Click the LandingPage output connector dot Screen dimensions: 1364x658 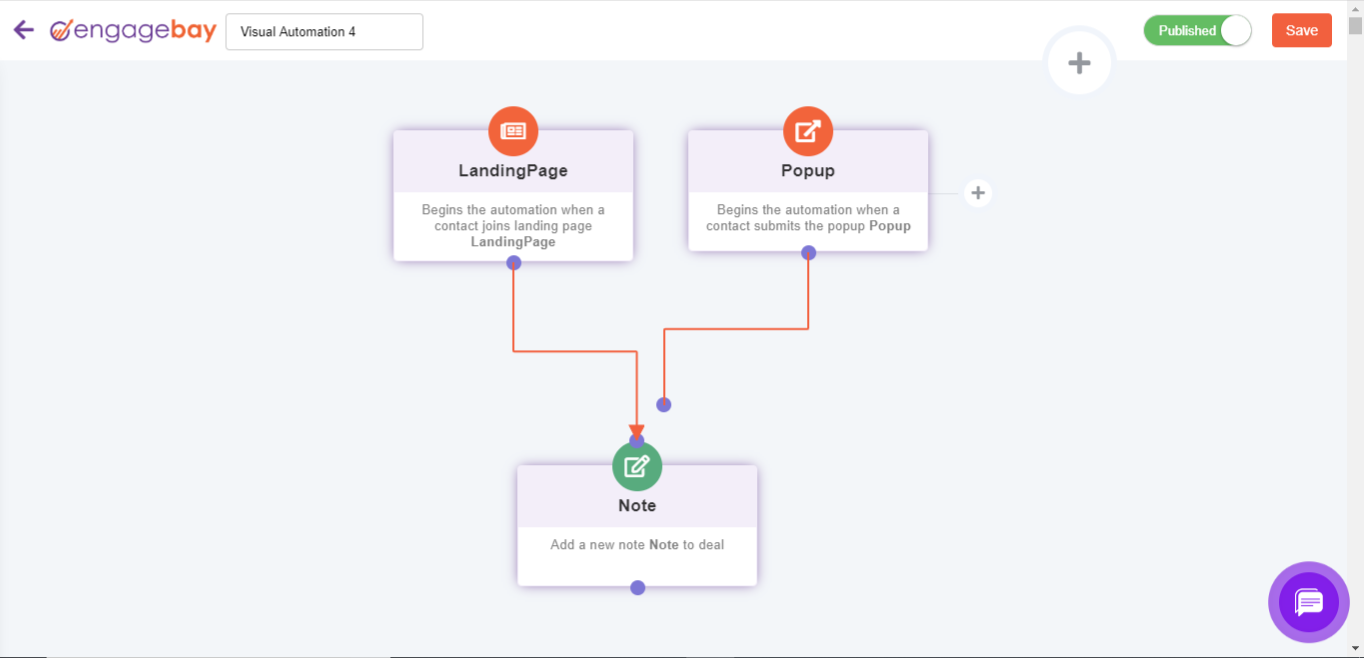513,263
